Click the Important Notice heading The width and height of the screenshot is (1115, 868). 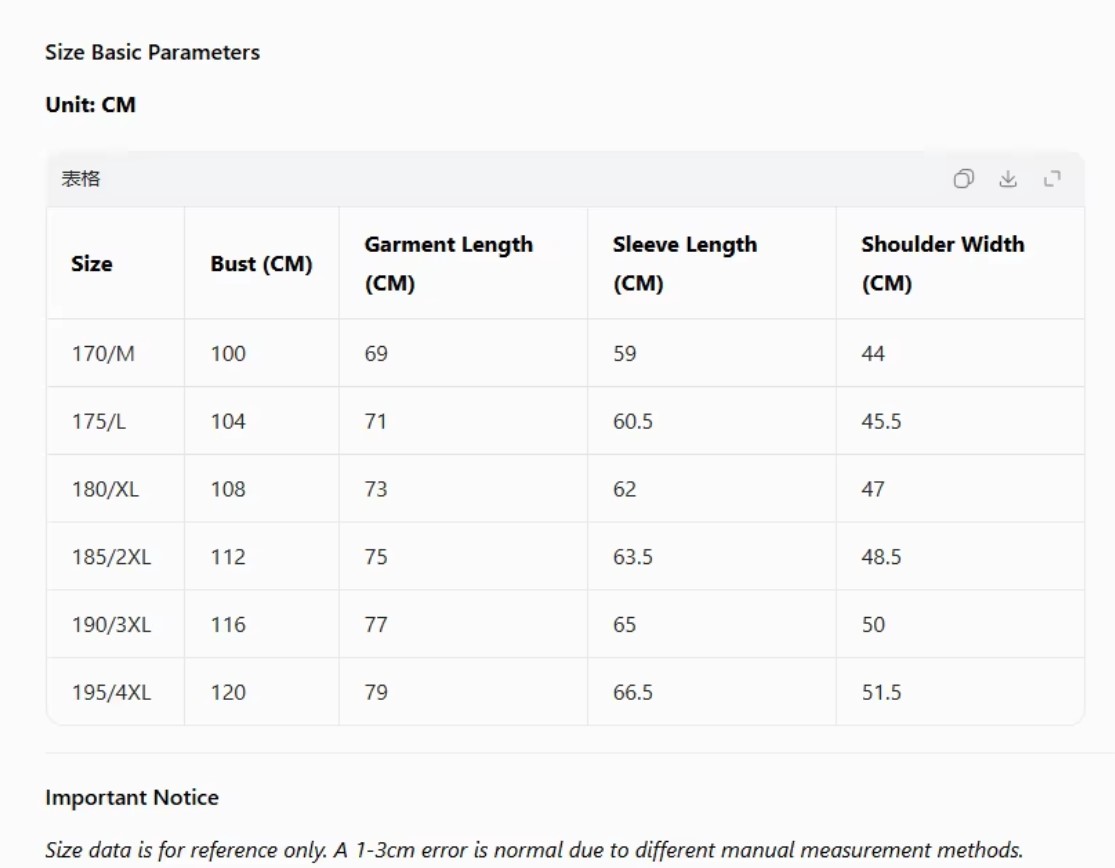click(x=132, y=798)
